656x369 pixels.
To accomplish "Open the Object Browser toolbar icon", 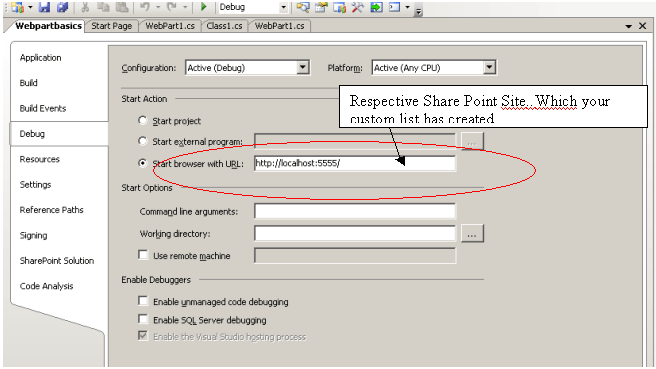I will click(339, 7).
